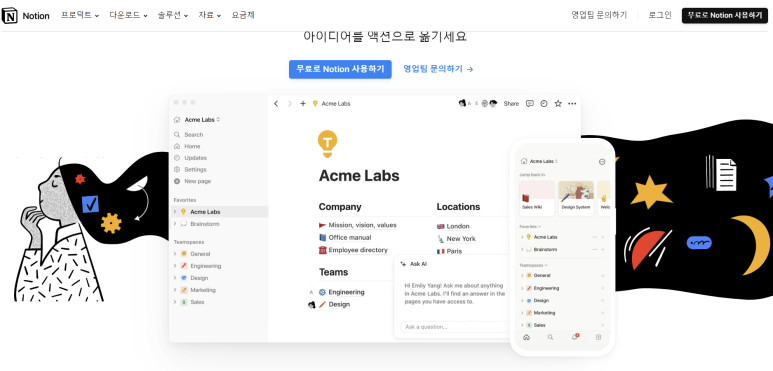This screenshot has width=773, height=371.
Task: Click the blue 영업팀 문의하기 arrow link
Action: click(438, 69)
